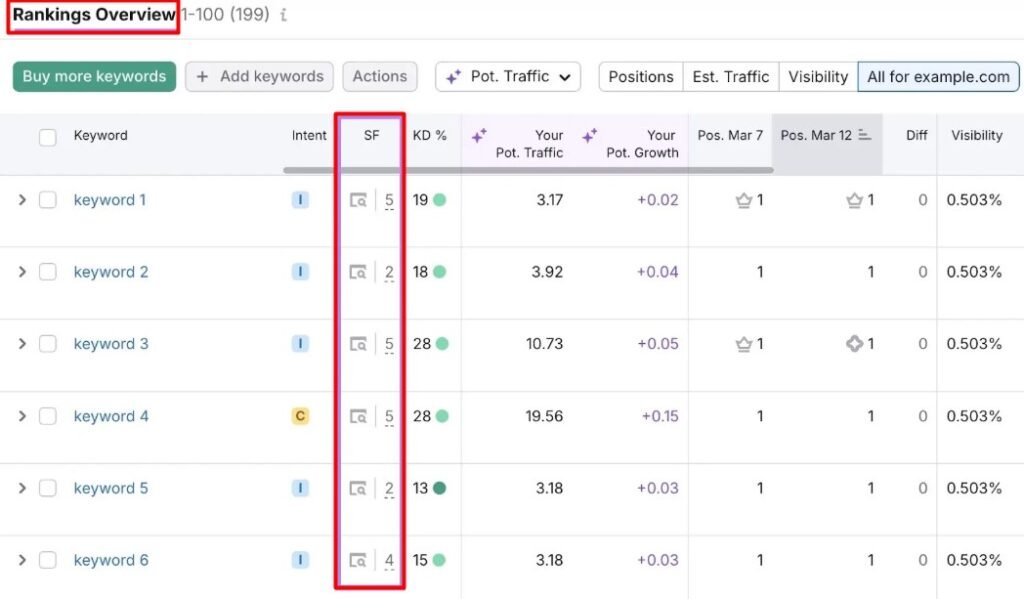Image resolution: width=1024 pixels, height=599 pixels.
Task: Expand the keyword 1 row
Action: (x=22, y=200)
